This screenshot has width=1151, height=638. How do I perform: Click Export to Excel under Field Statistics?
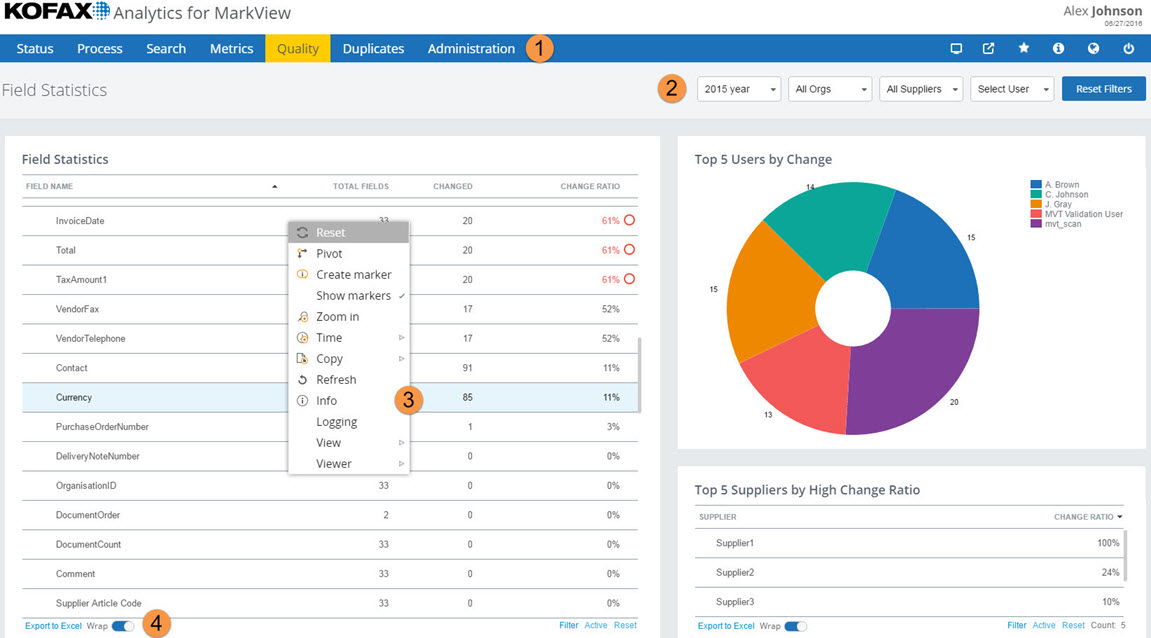pyautogui.click(x=54, y=626)
